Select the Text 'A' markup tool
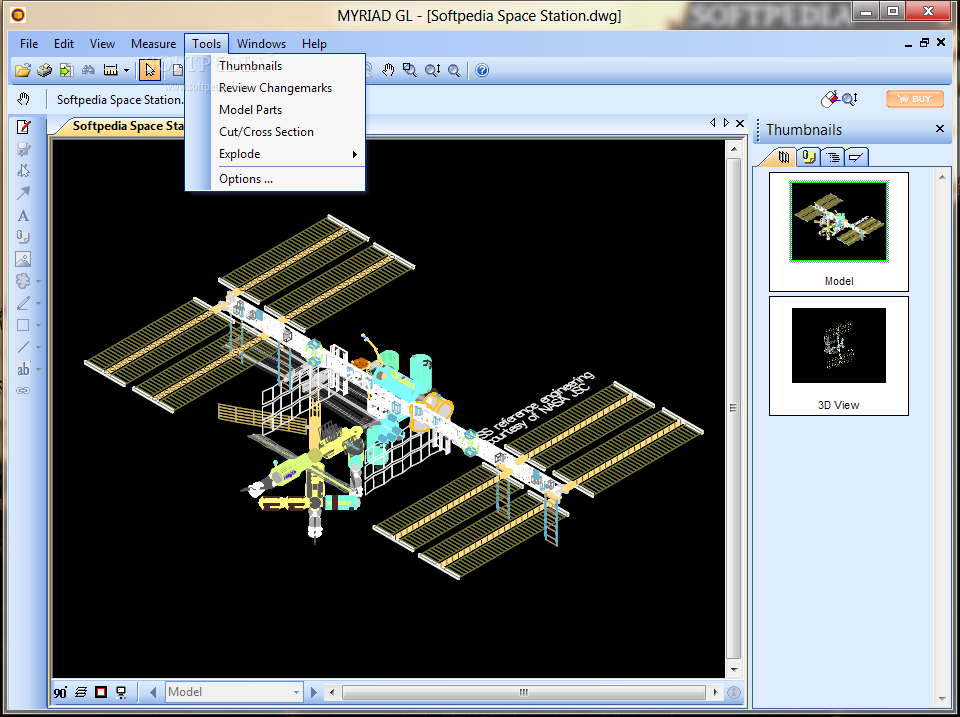960x717 pixels. point(23,216)
